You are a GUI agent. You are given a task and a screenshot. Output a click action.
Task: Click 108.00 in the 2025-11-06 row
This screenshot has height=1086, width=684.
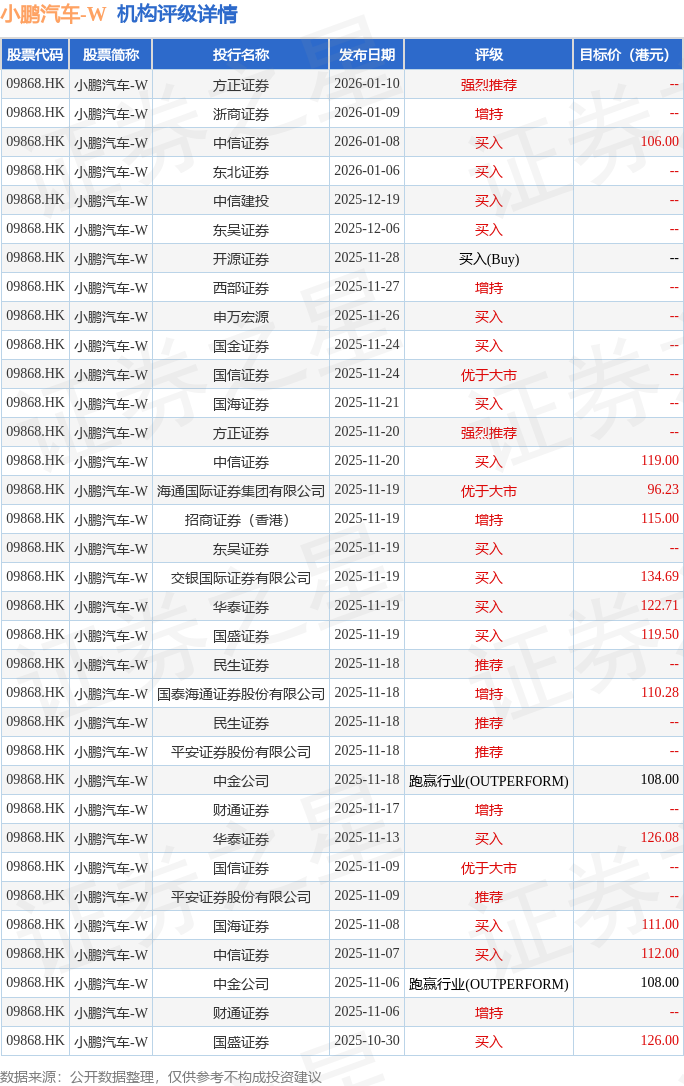pyautogui.click(x=659, y=983)
